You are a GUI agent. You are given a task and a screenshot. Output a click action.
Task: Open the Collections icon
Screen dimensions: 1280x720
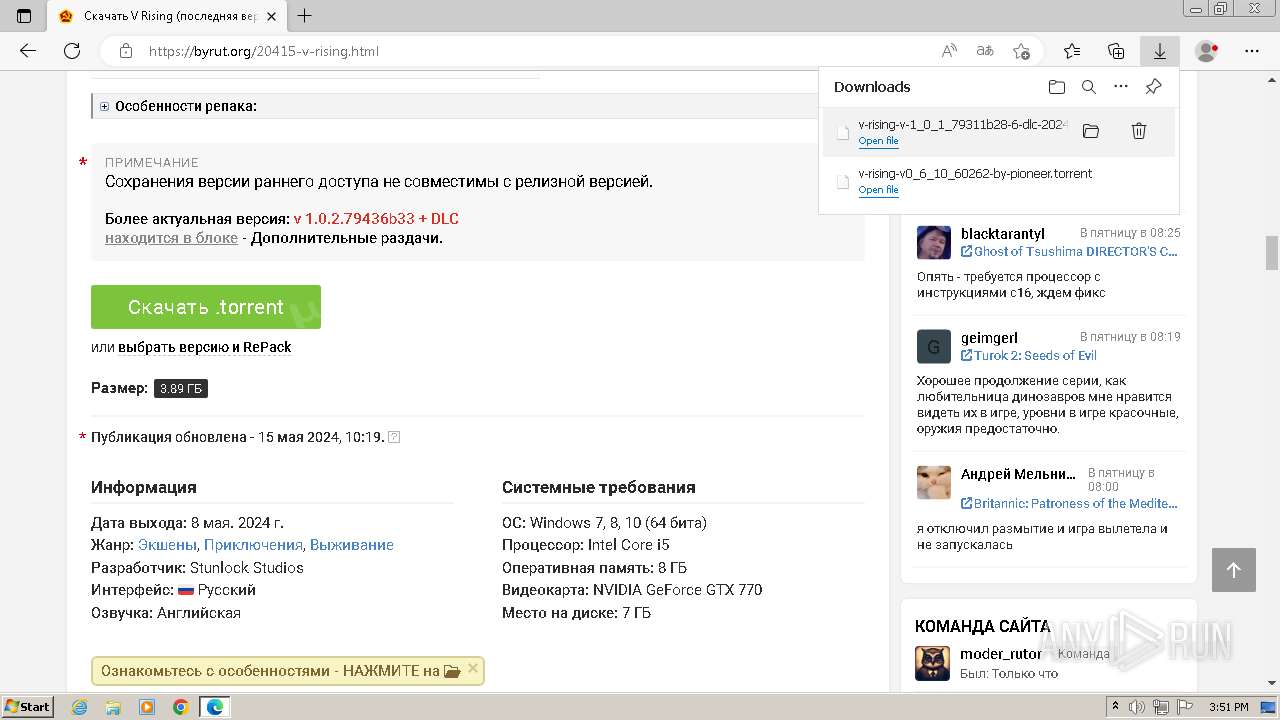(x=1116, y=51)
